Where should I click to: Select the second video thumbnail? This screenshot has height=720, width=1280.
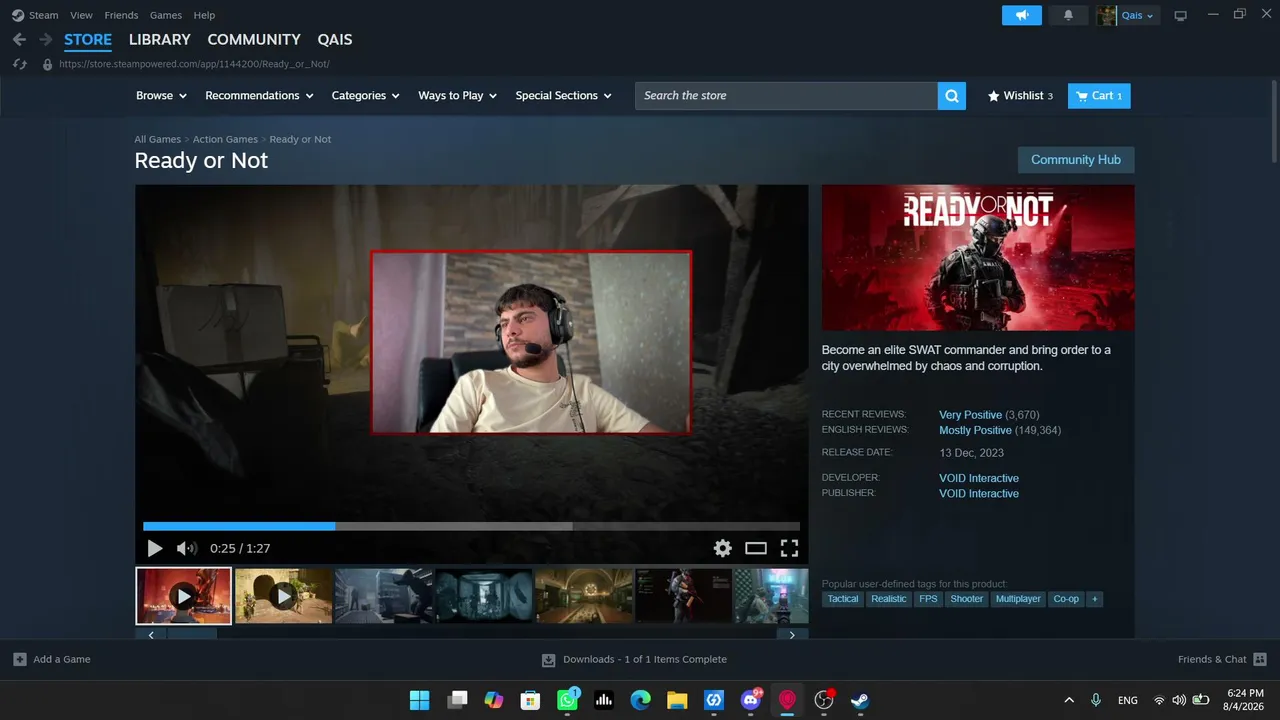[283, 596]
